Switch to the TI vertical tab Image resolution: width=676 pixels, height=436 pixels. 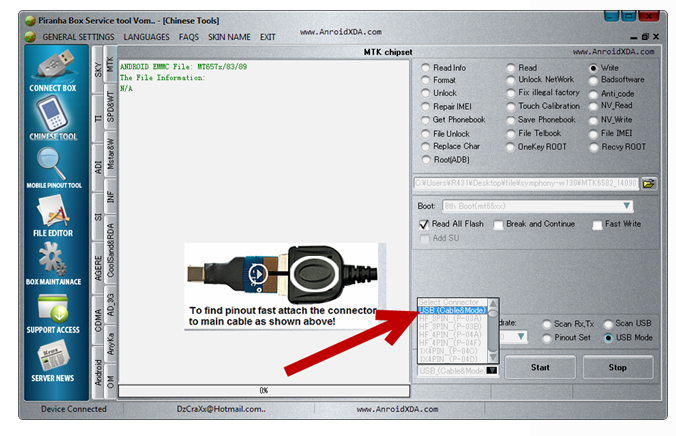(x=98, y=118)
